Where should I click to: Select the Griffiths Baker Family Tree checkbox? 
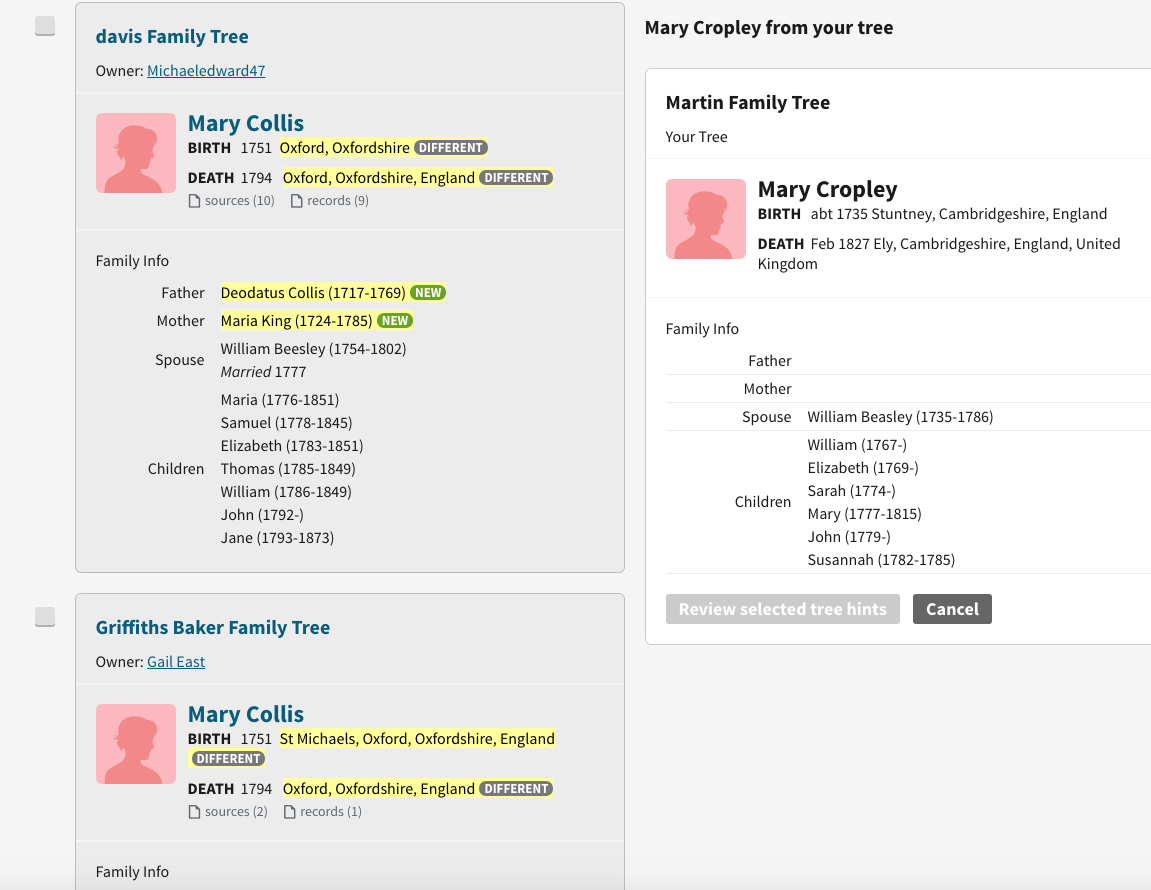[44, 617]
